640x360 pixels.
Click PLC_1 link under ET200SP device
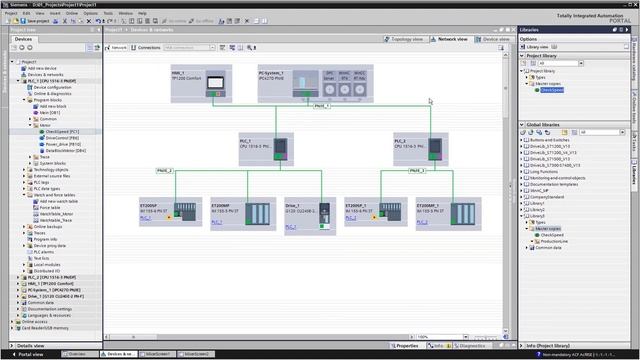[x=145, y=218]
